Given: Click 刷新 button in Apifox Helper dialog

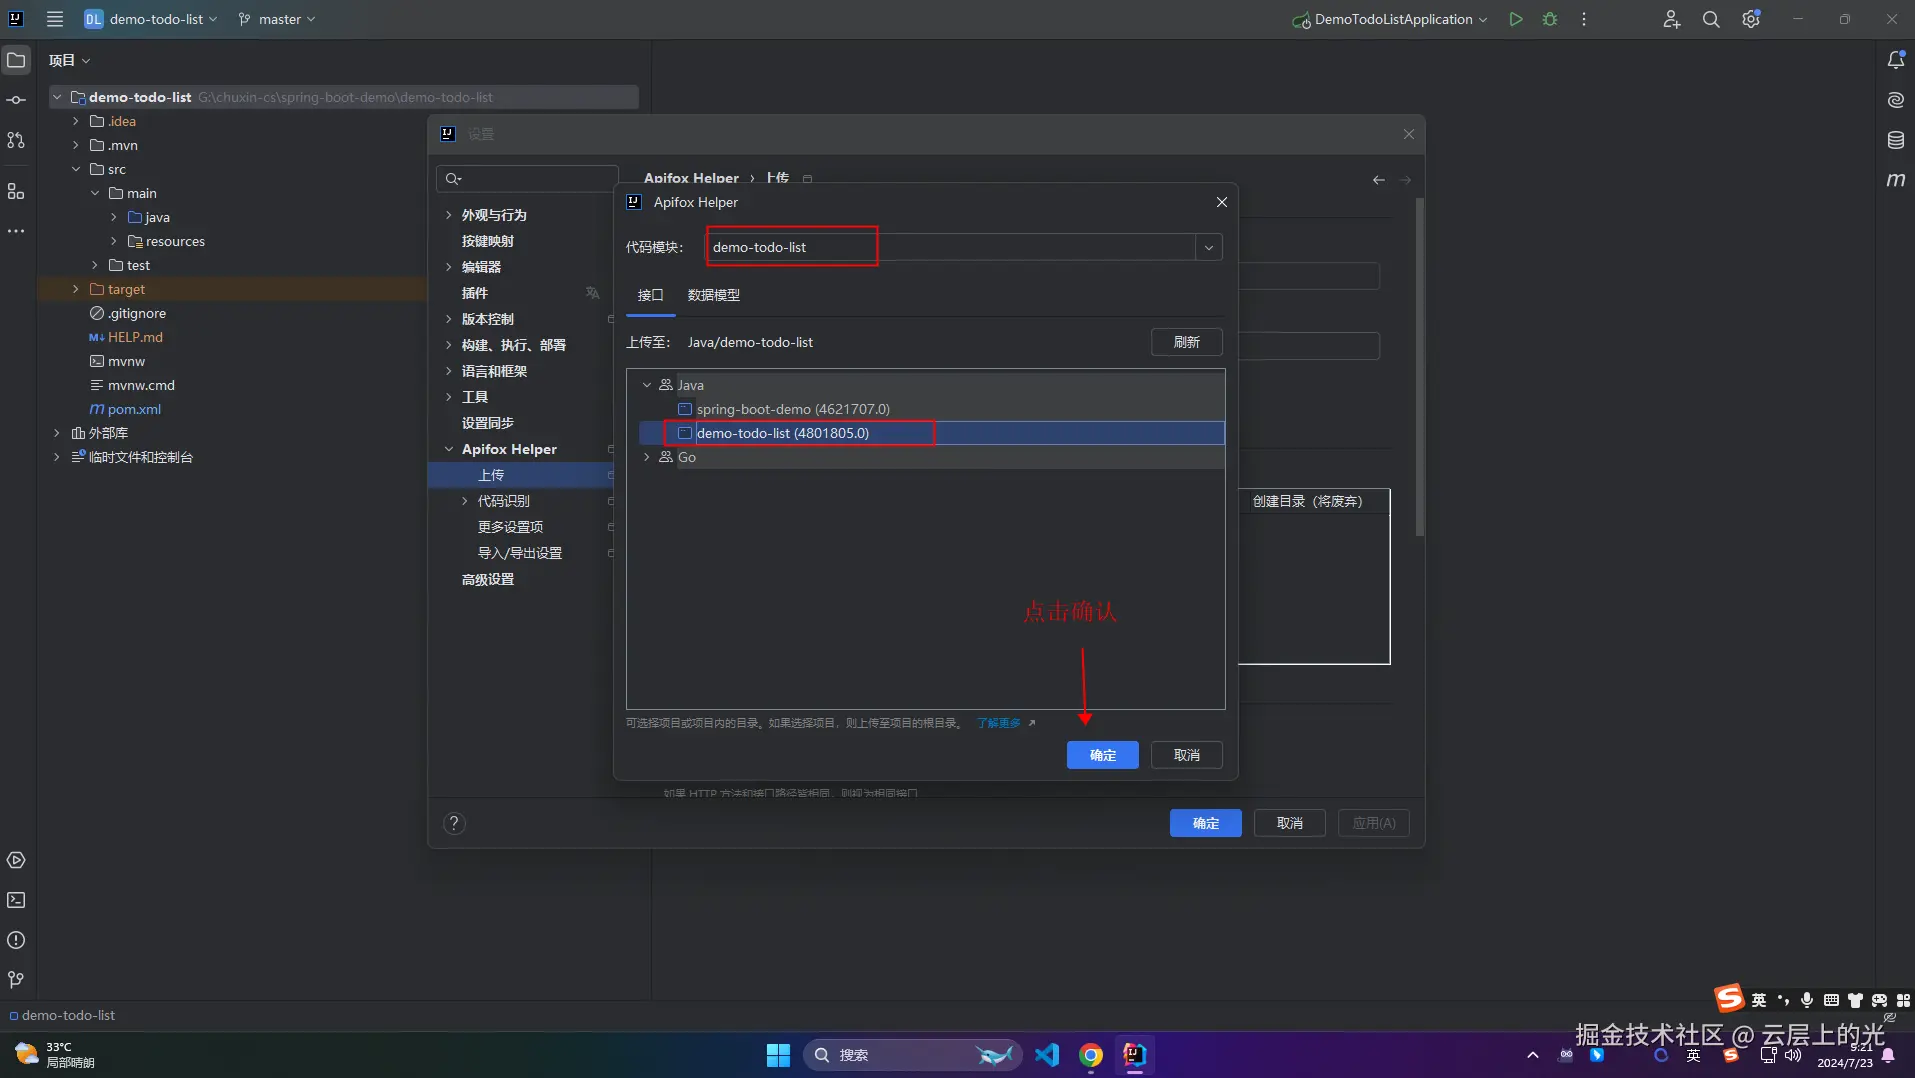Looking at the screenshot, I should [1187, 342].
